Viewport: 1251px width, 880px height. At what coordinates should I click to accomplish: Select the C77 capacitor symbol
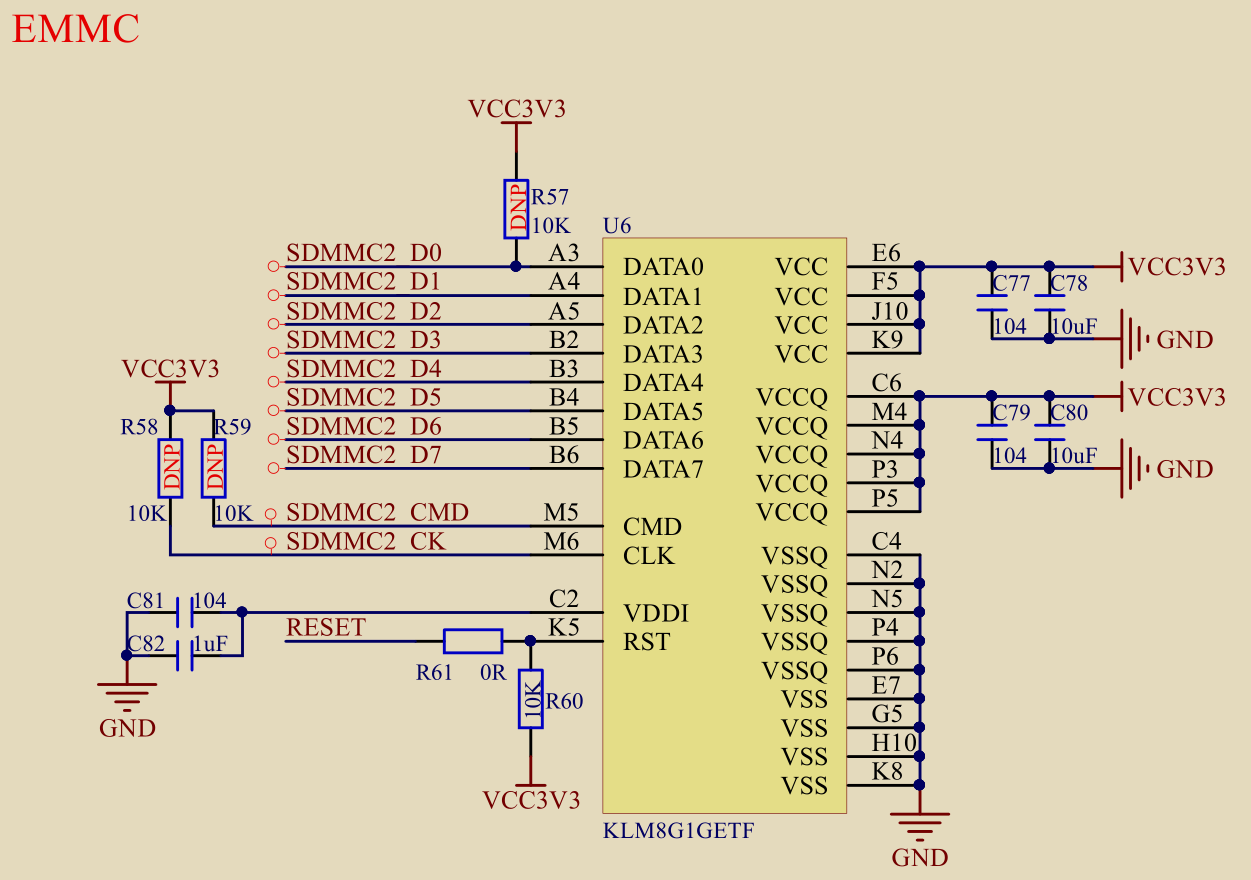pyautogui.click(x=992, y=302)
